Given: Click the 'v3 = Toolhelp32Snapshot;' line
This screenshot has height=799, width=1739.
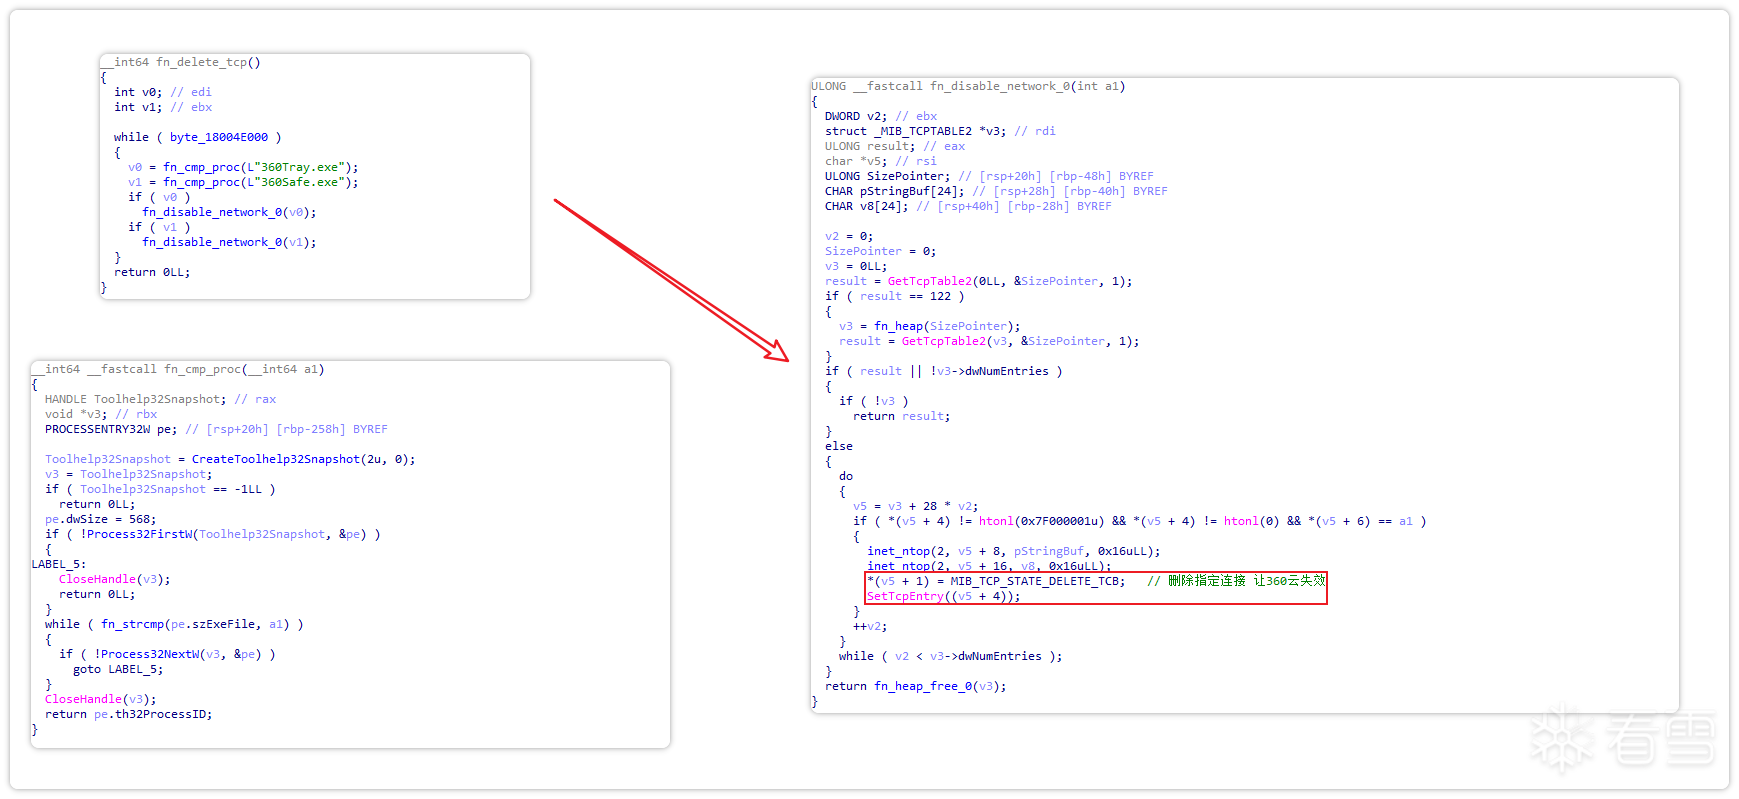Looking at the screenshot, I should click(x=128, y=474).
